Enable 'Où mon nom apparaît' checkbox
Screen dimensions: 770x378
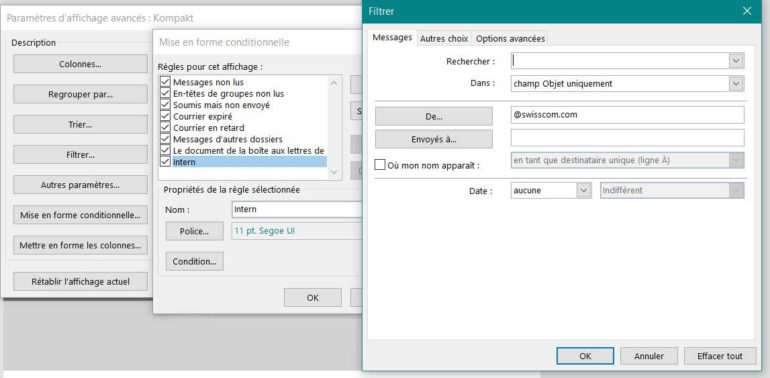pos(380,165)
